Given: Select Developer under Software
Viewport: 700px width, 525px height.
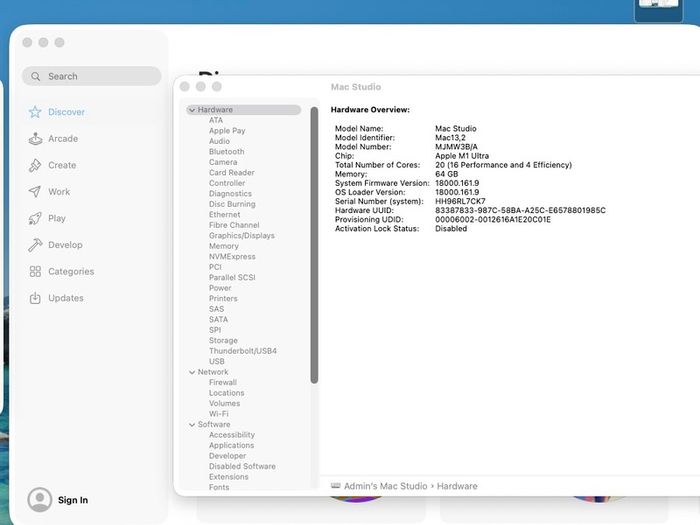Looking at the screenshot, I should [227, 456].
